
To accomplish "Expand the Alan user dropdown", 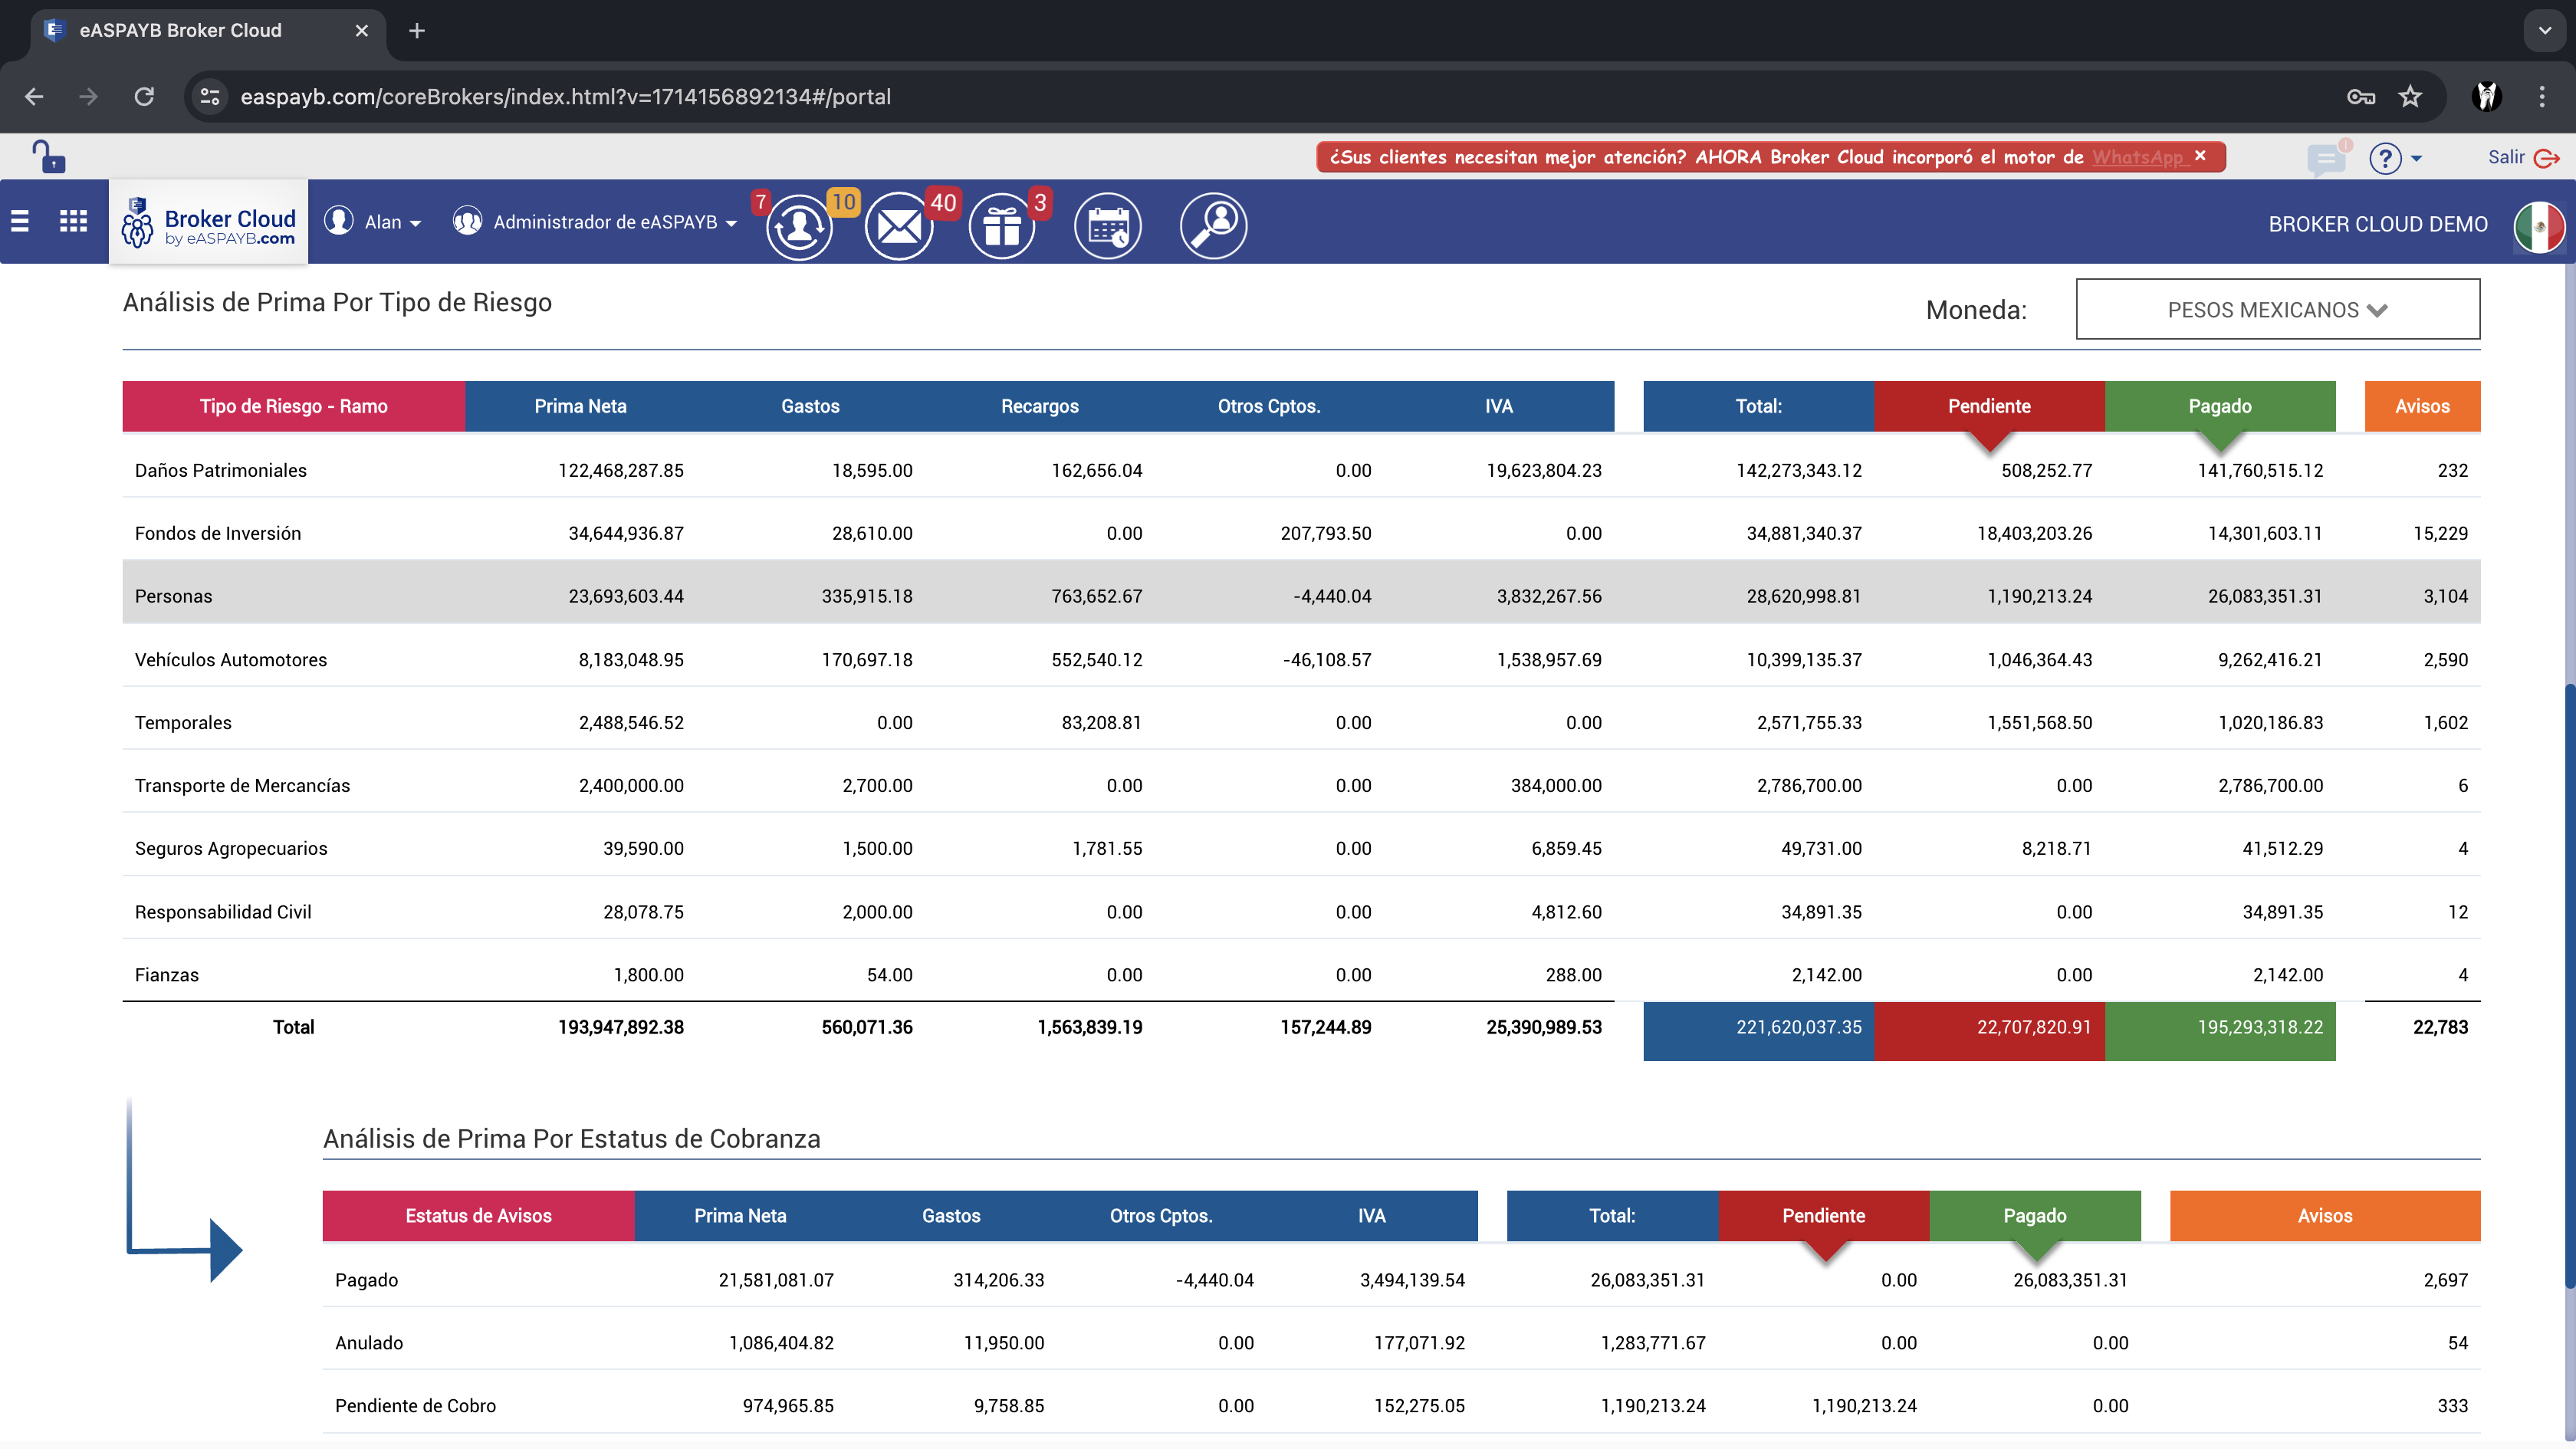I will point(373,222).
